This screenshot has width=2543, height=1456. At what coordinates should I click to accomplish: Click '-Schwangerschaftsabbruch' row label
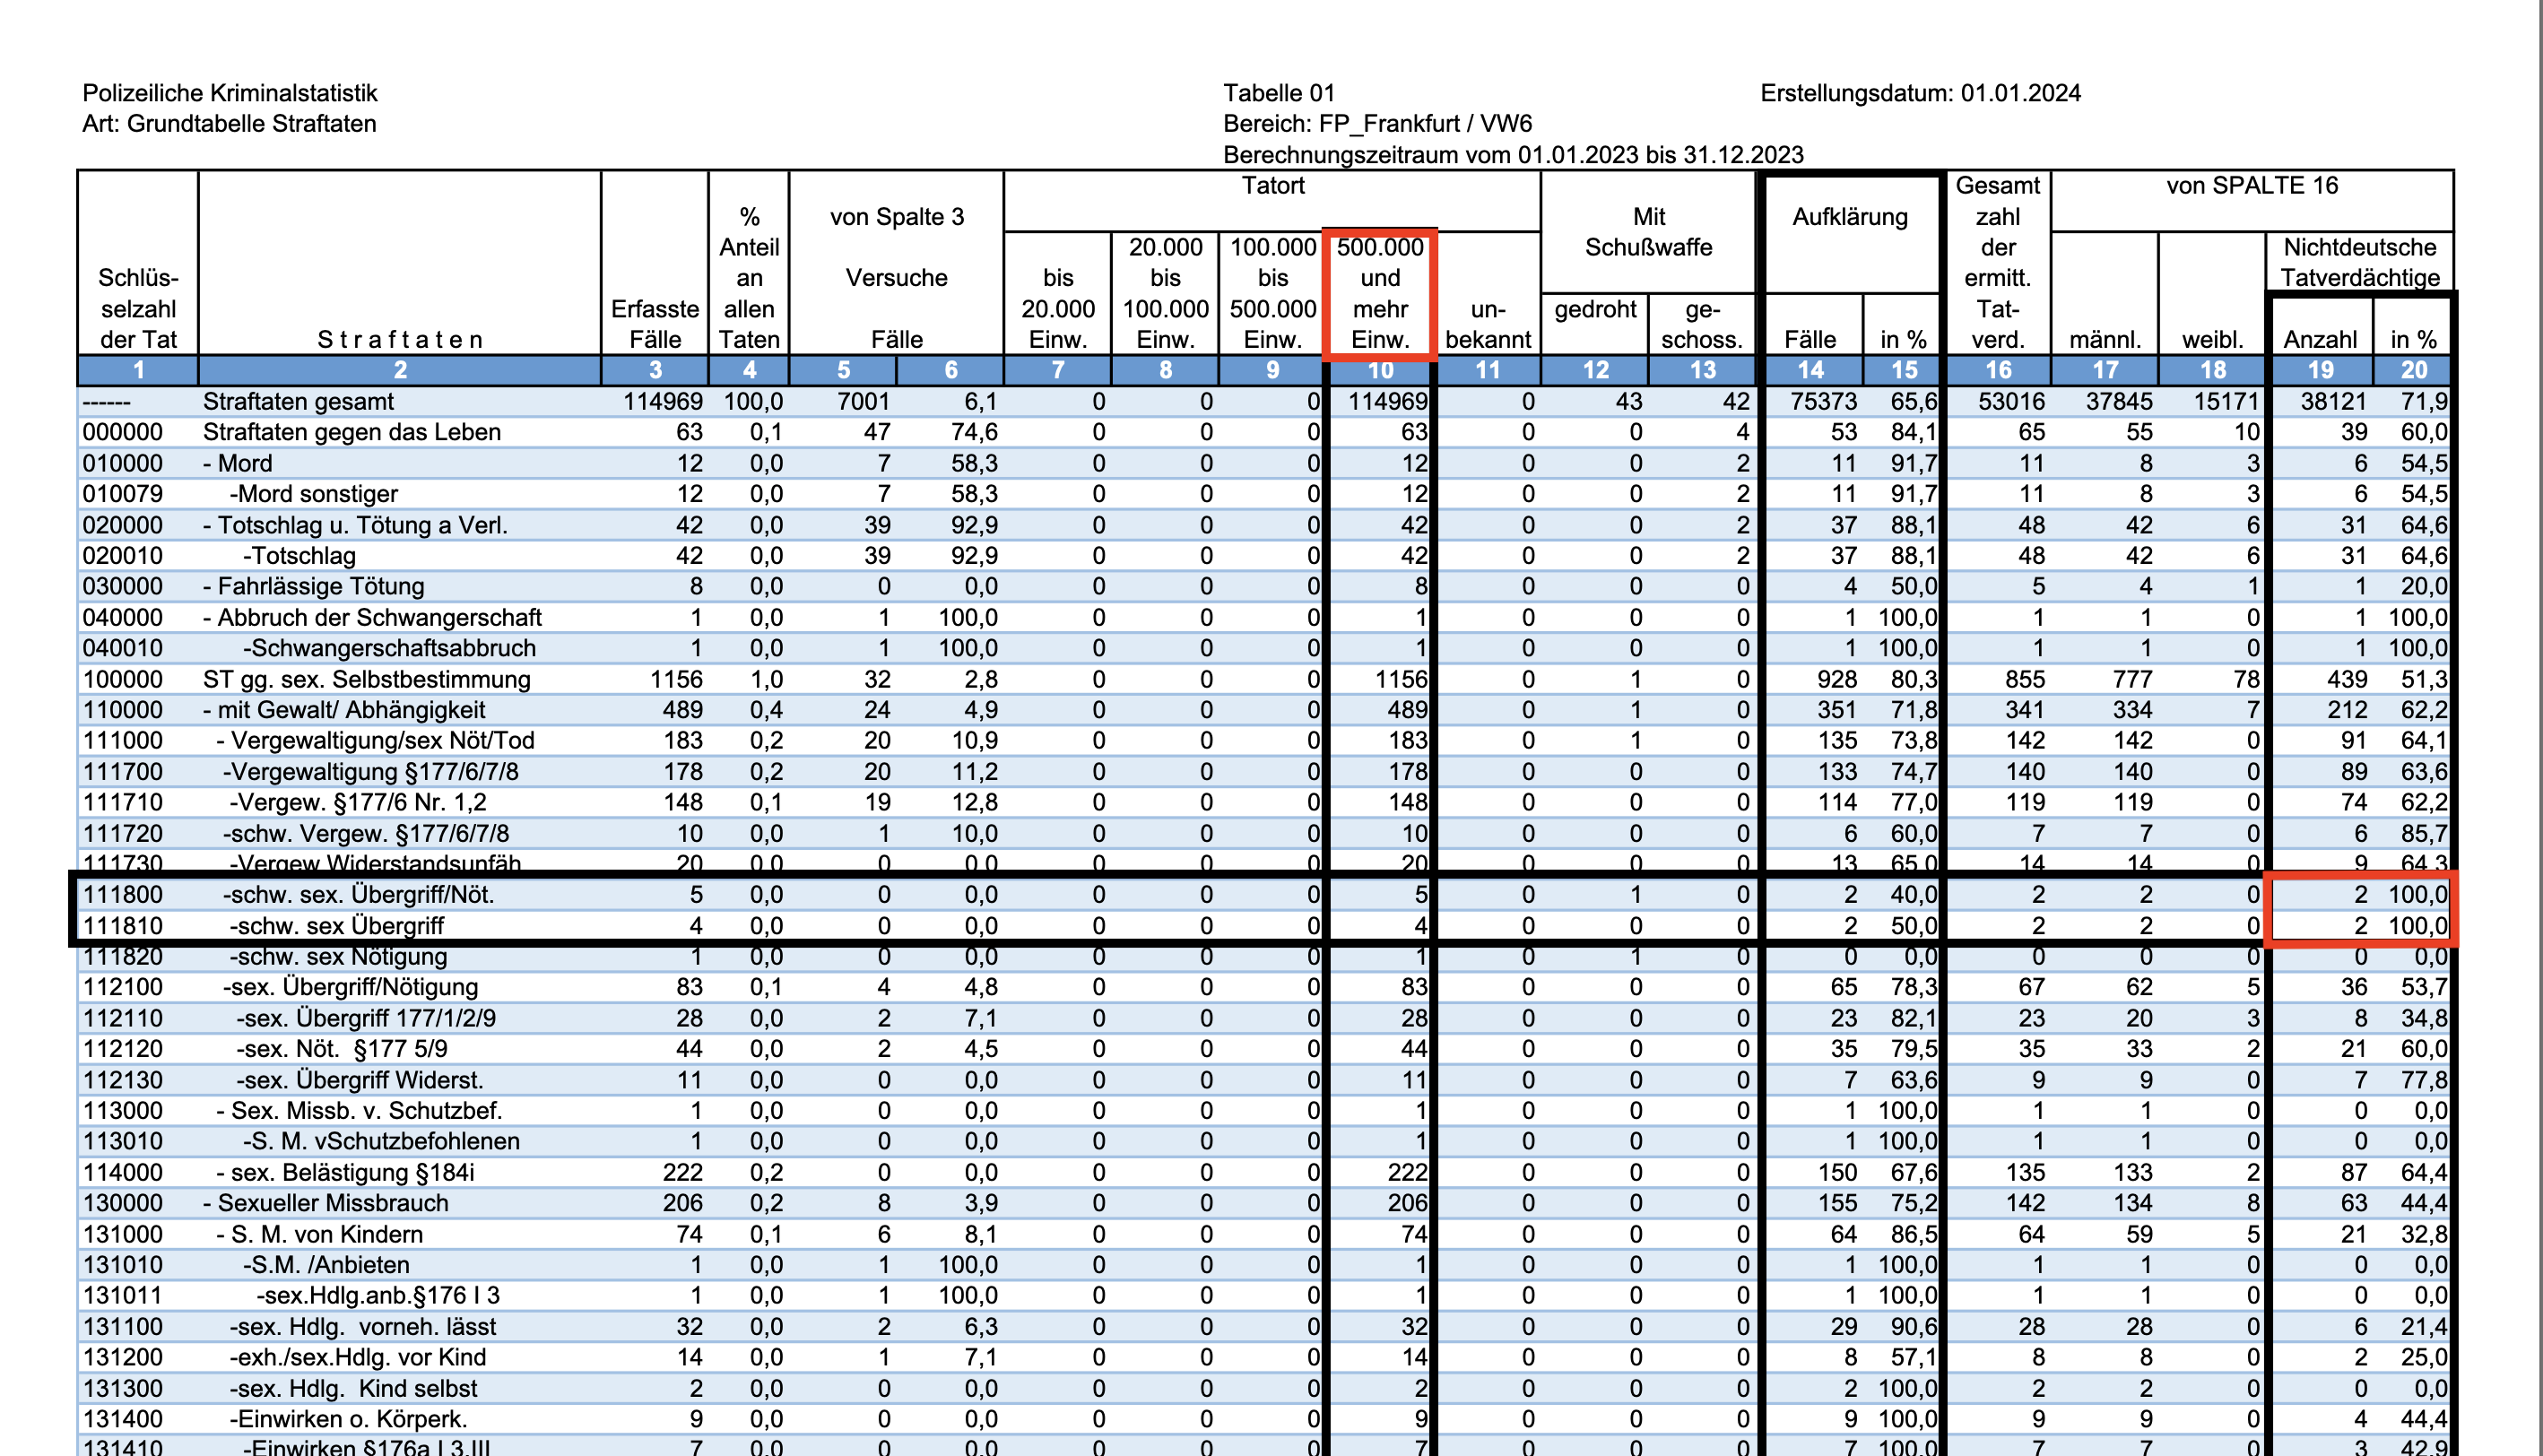[x=390, y=648]
